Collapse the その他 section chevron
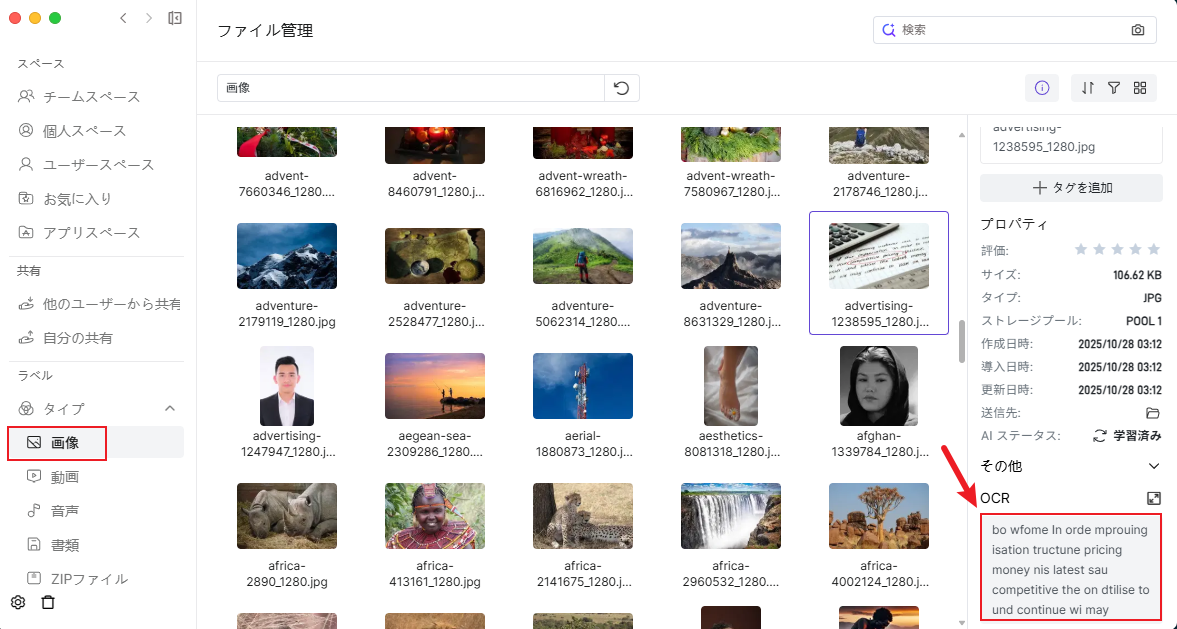1177x629 pixels. click(1153, 466)
